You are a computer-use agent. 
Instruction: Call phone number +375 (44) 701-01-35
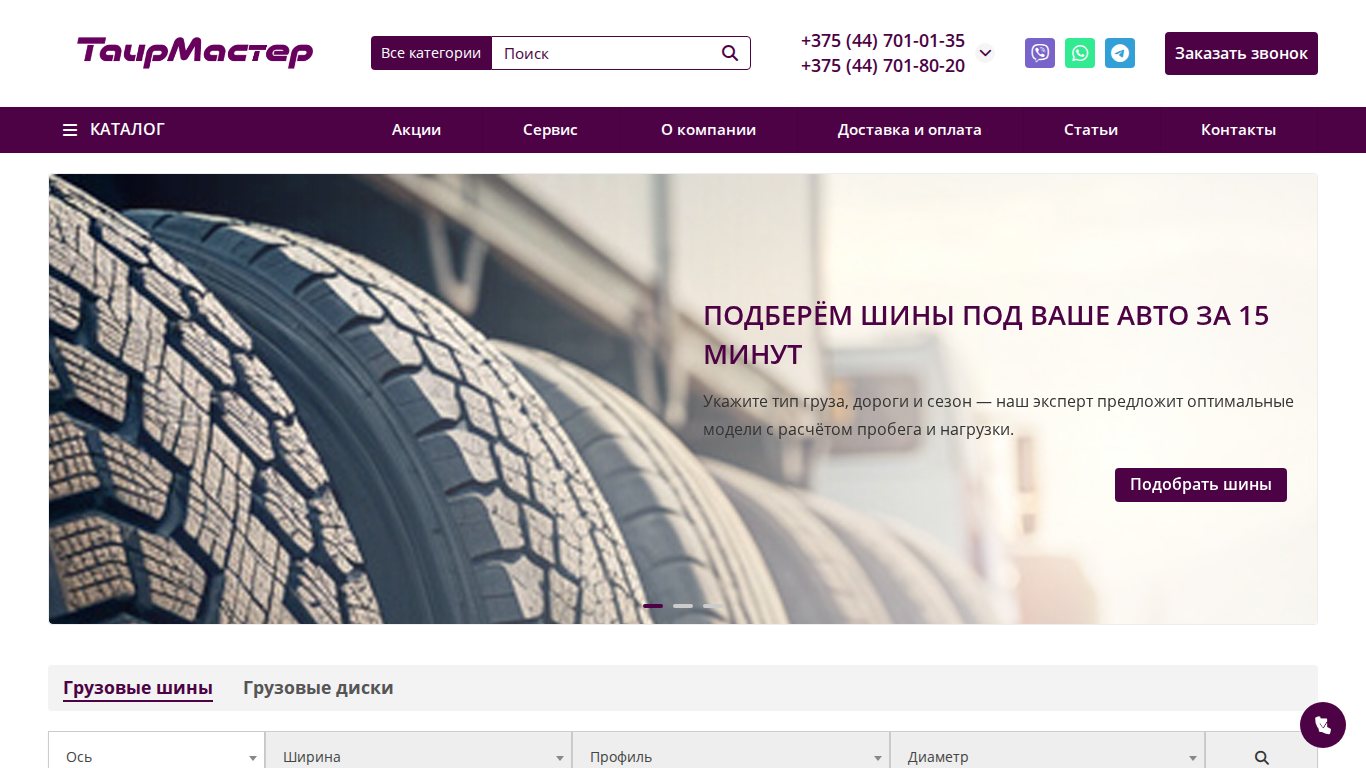tap(883, 41)
